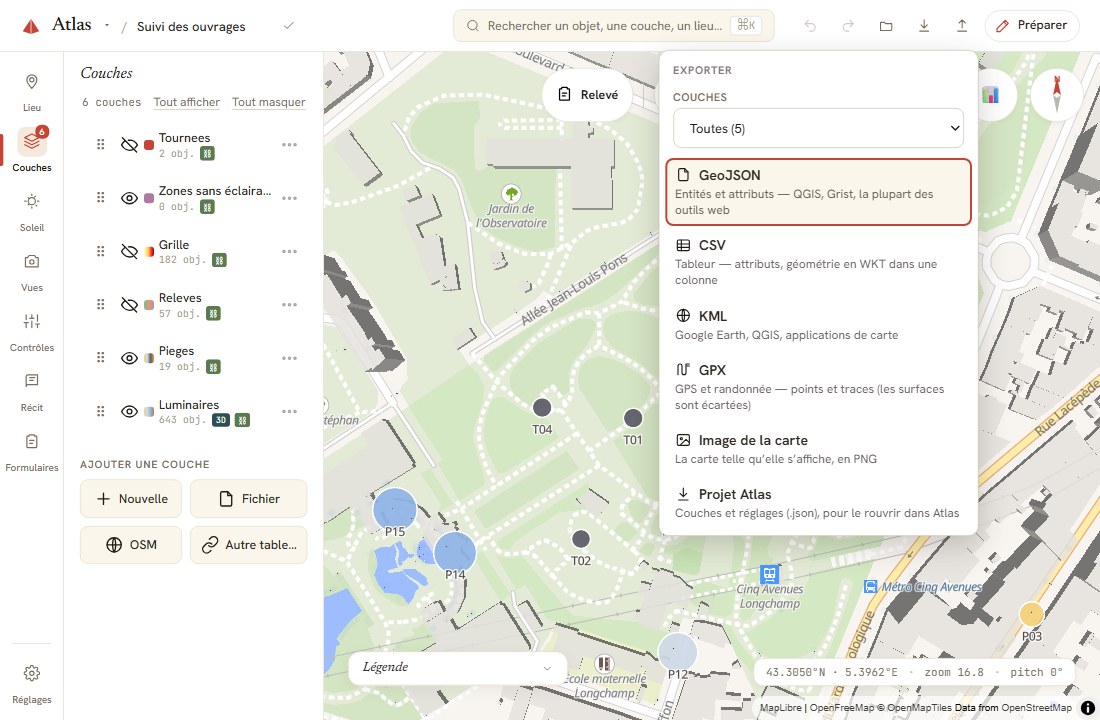The height and width of the screenshot is (720, 1100).
Task: Click the search field Rechercher un objet
Action: [x=614, y=25]
